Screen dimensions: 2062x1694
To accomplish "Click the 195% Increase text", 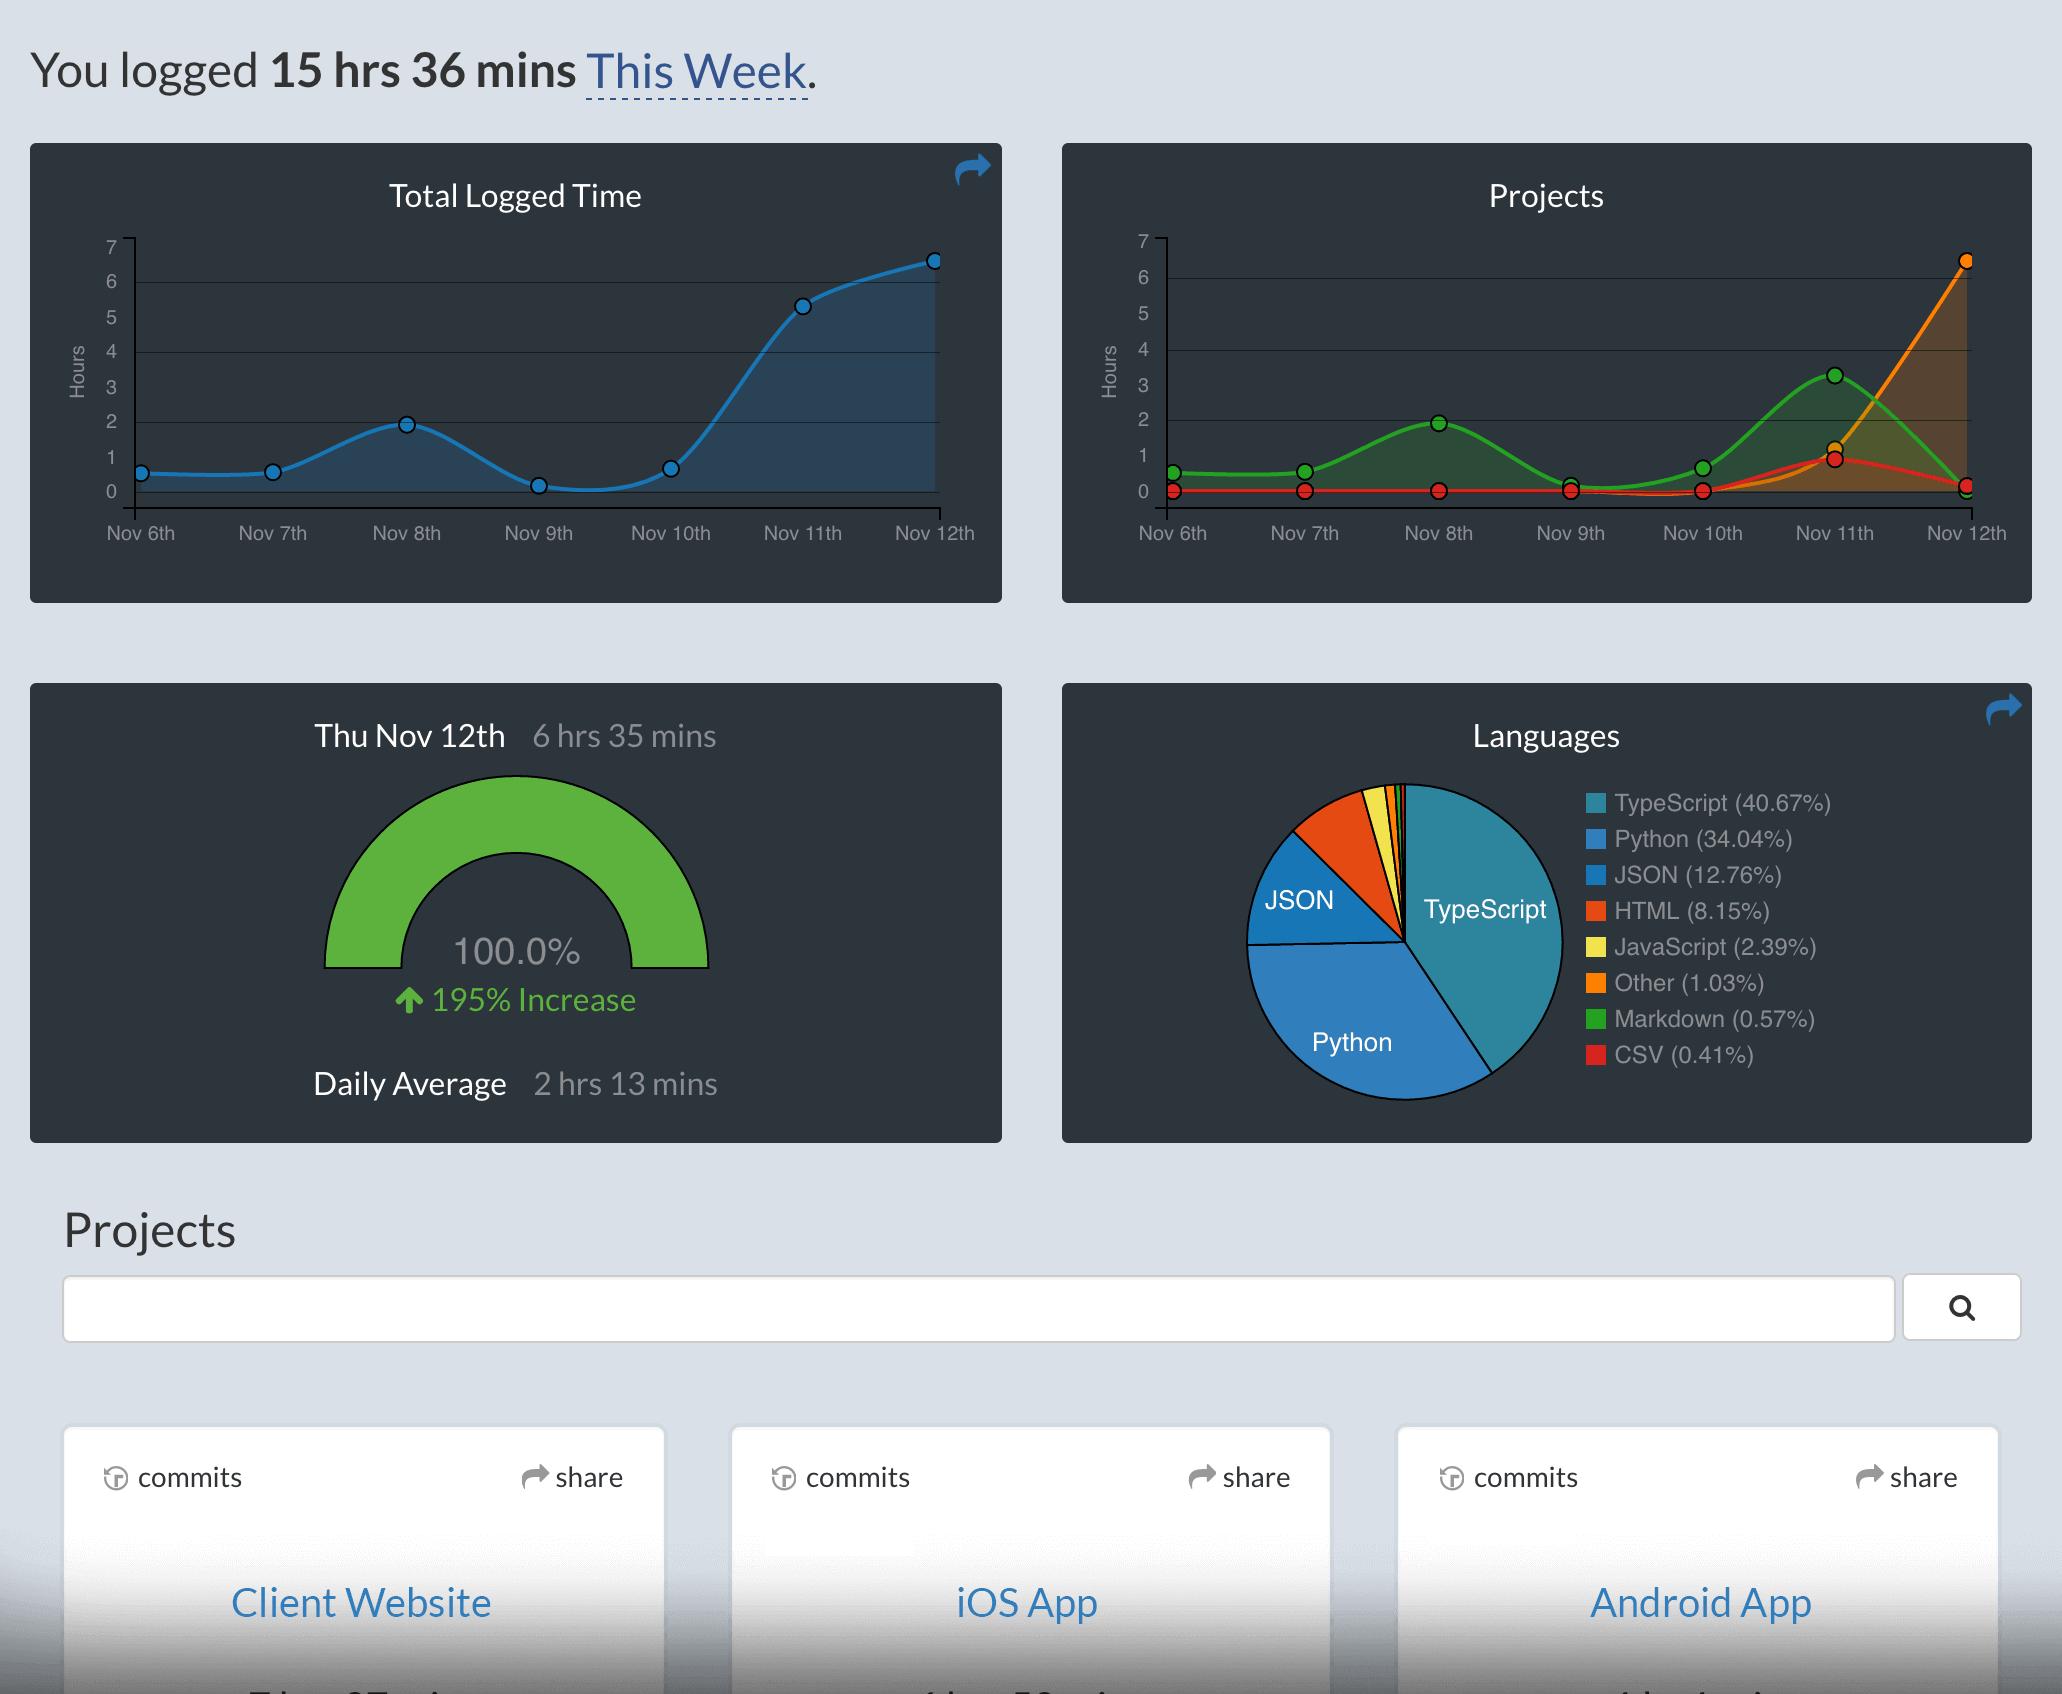I will [x=534, y=1000].
